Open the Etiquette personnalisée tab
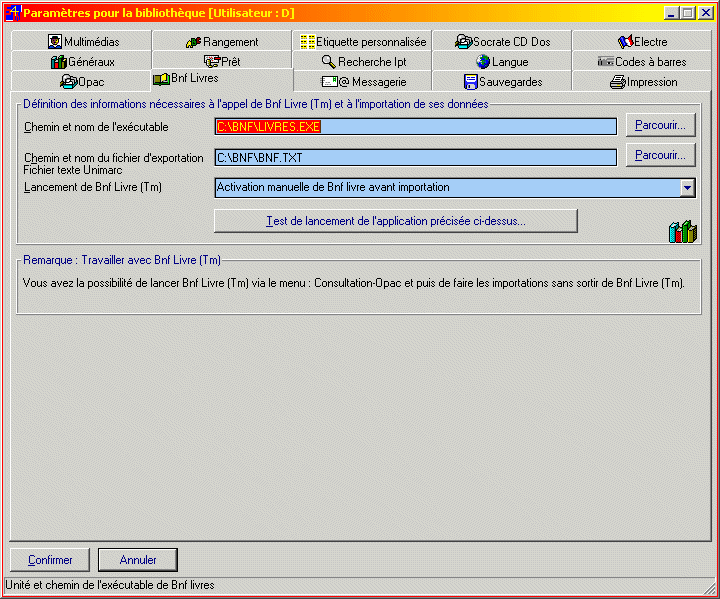The height and width of the screenshot is (599, 720). click(x=363, y=41)
